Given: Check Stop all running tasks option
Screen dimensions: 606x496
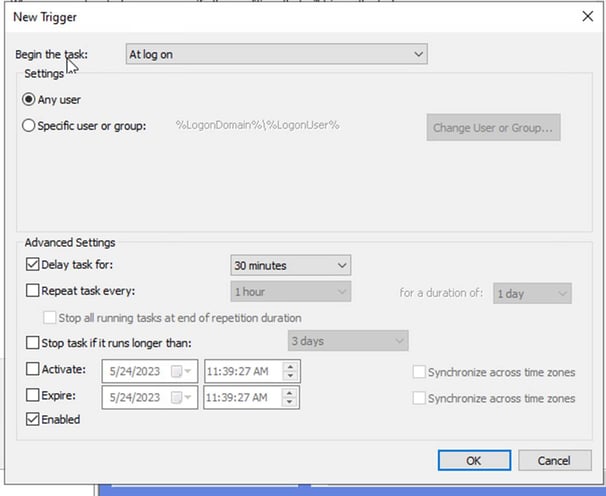Looking at the screenshot, I should (x=49, y=318).
